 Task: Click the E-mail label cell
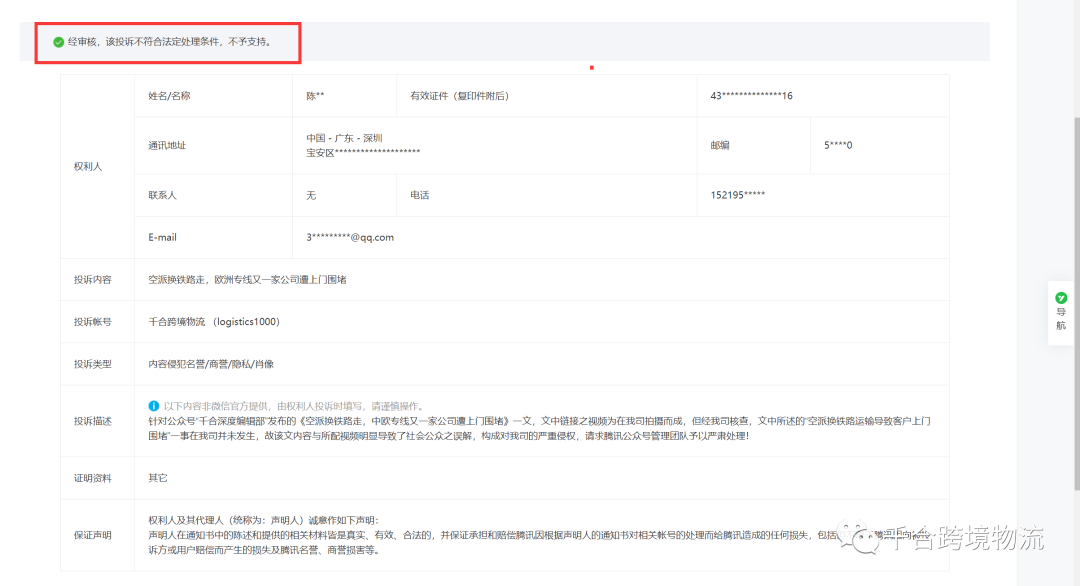coord(214,238)
